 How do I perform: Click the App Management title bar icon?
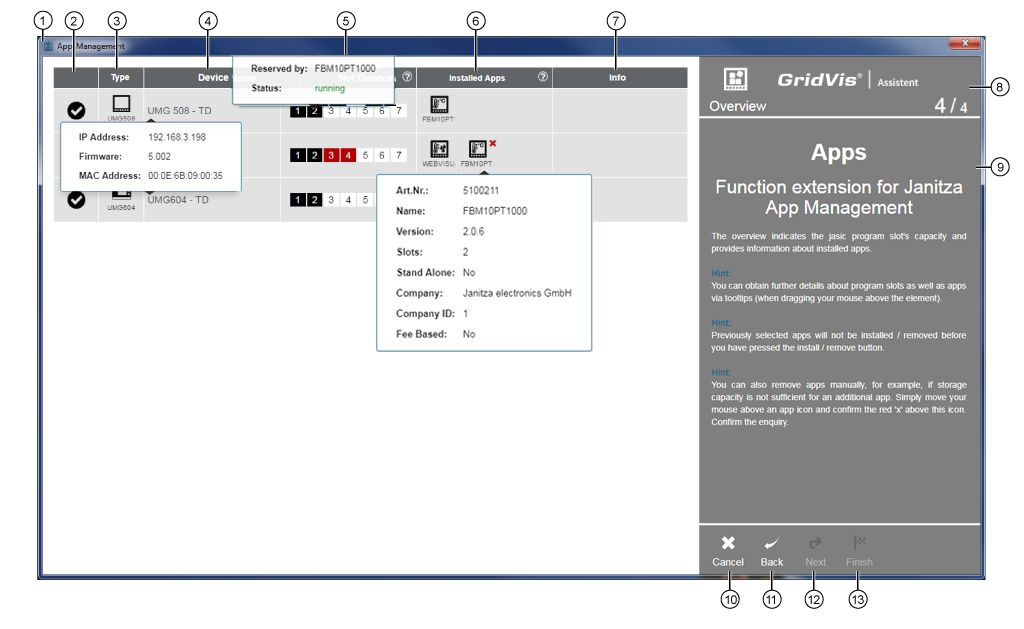[x=48, y=44]
